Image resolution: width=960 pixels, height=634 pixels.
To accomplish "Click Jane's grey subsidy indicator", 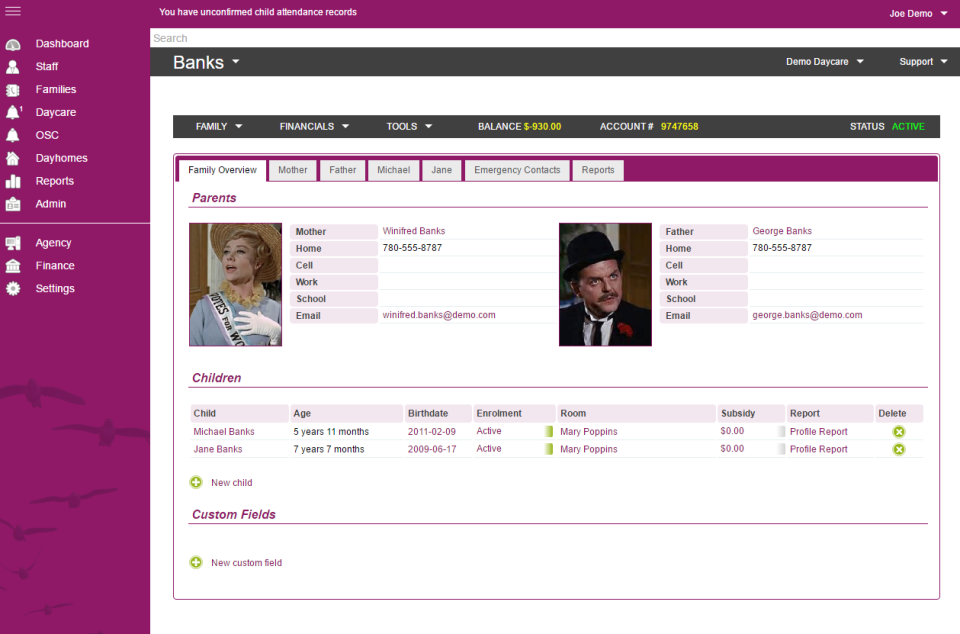I will click(x=781, y=449).
